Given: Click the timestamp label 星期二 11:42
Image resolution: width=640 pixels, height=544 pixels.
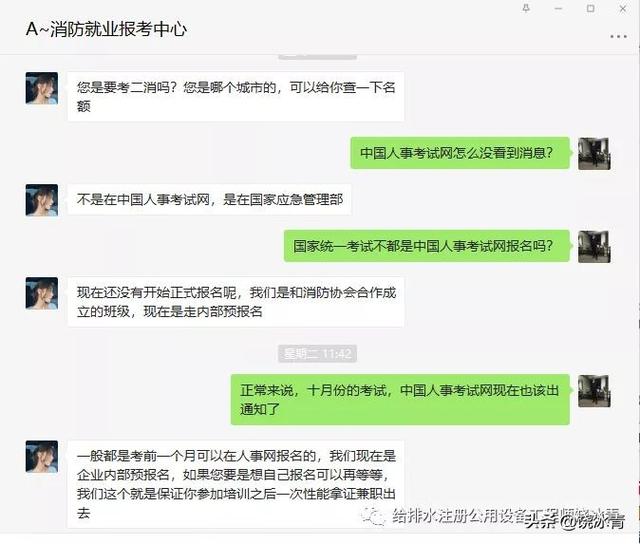Looking at the screenshot, I should point(318,353).
